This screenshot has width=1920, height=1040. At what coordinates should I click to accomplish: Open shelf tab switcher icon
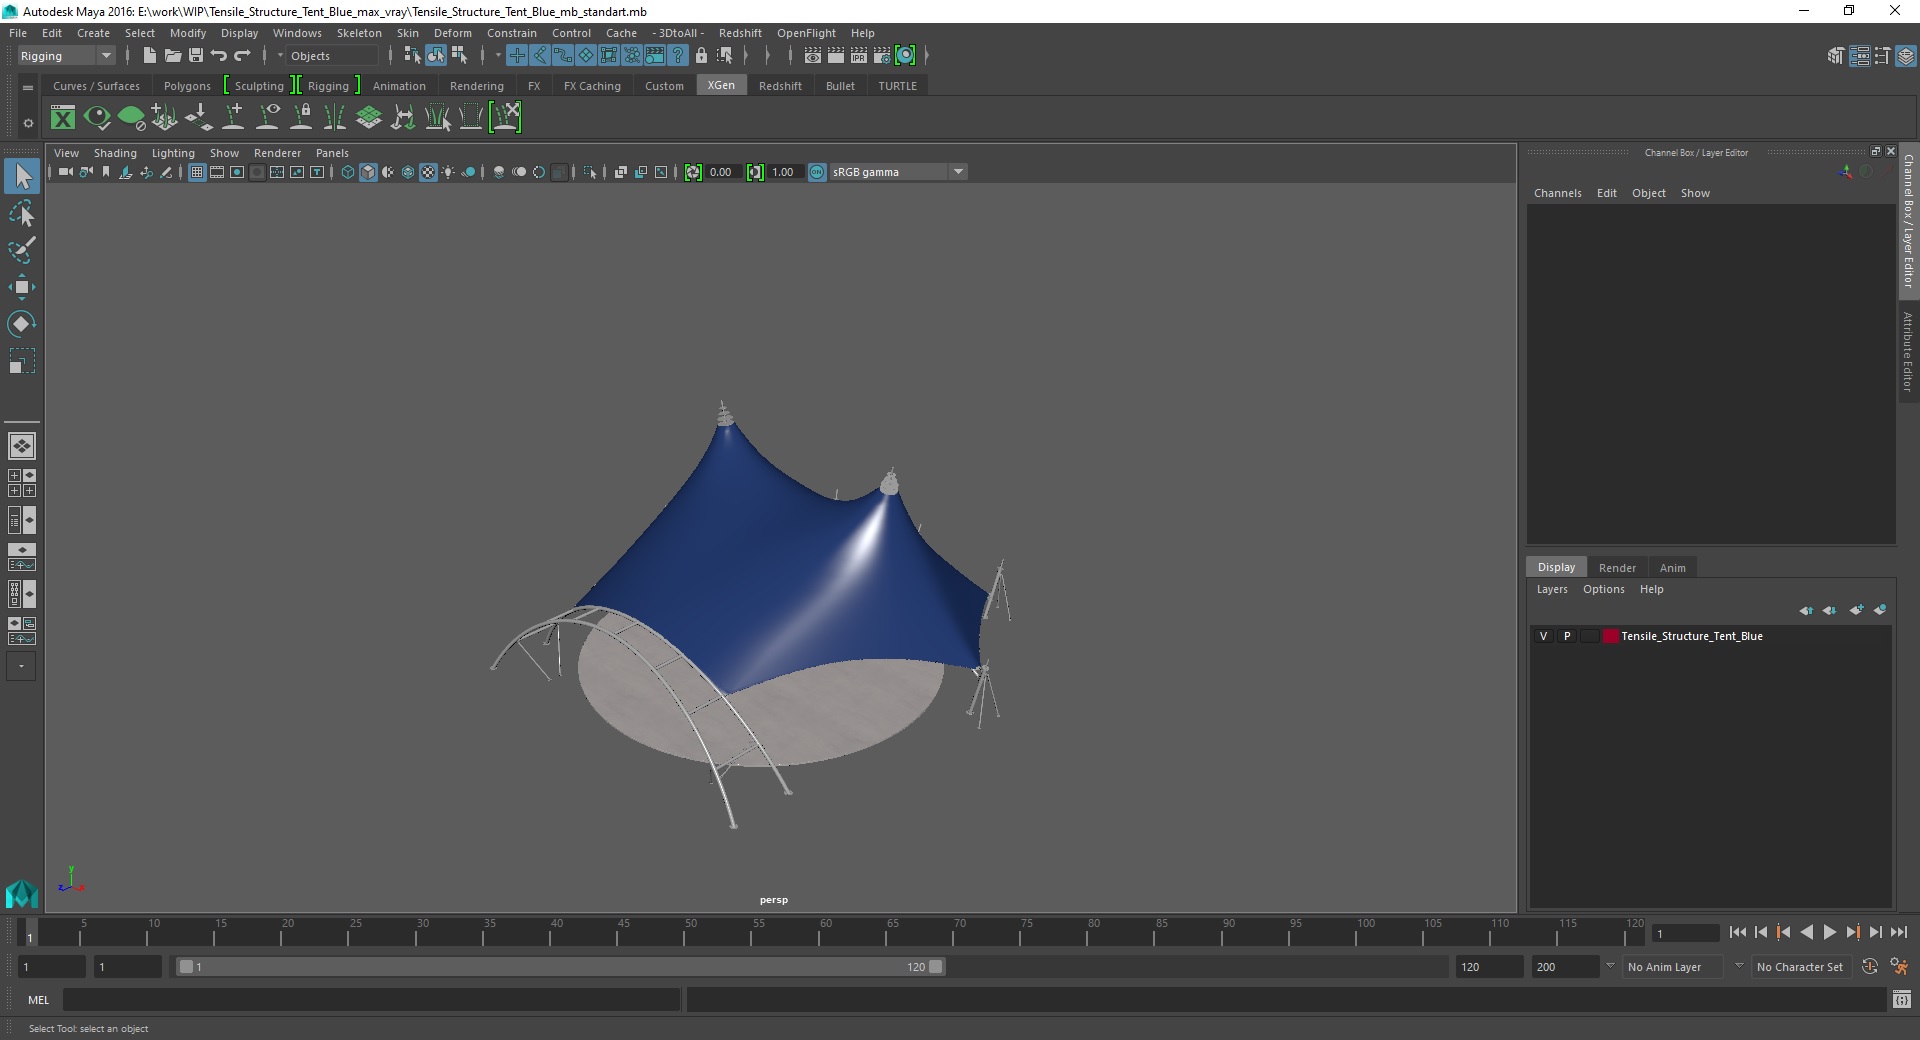(x=28, y=87)
